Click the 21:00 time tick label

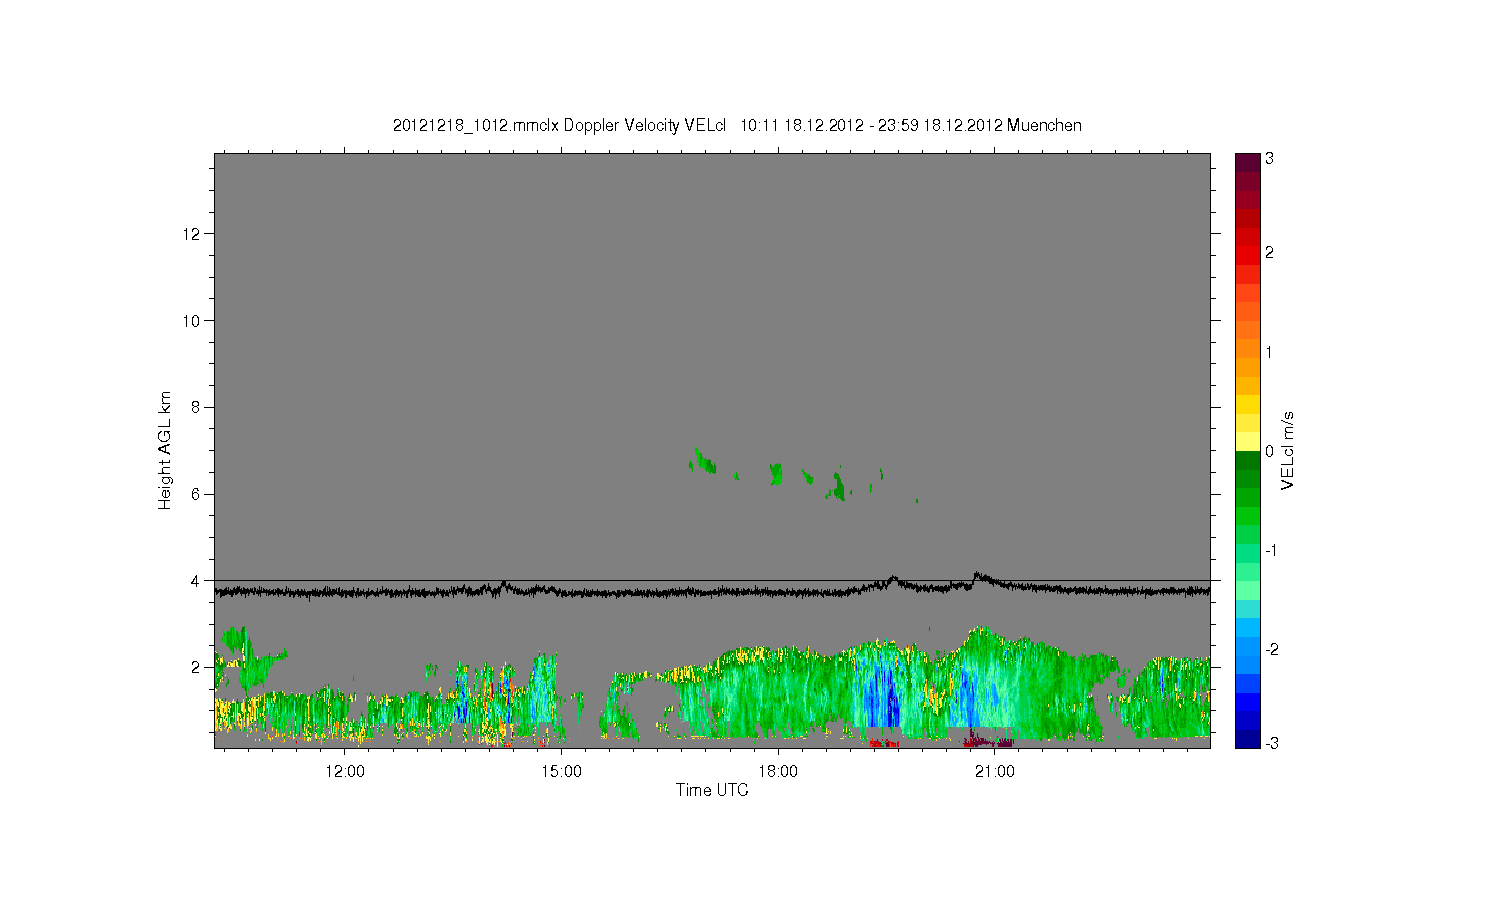[995, 771]
